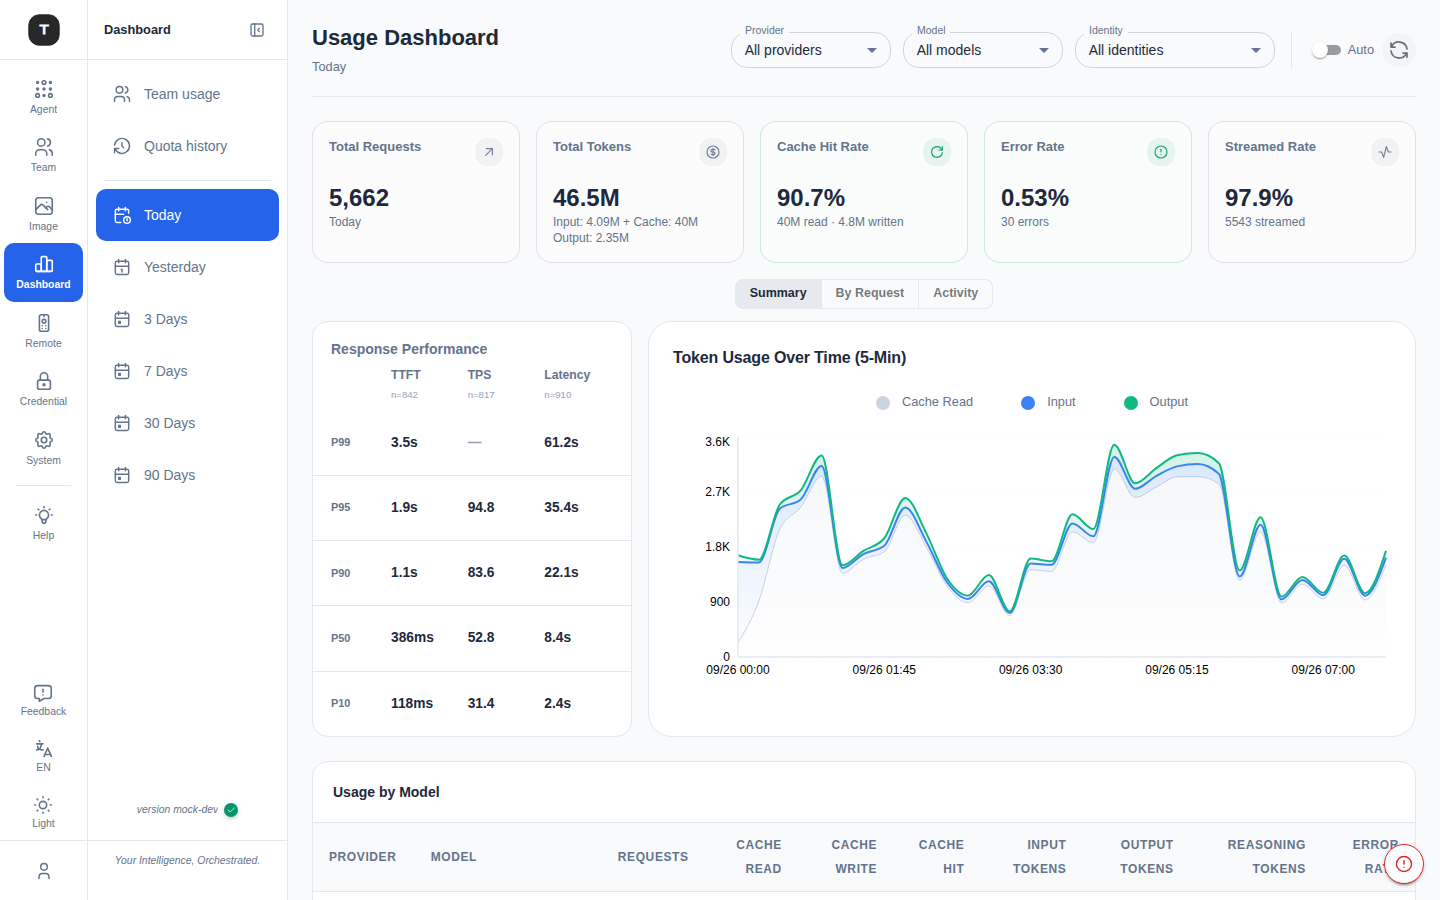Select Yesterday in the range list
This screenshot has width=1440, height=900.
tap(187, 267)
